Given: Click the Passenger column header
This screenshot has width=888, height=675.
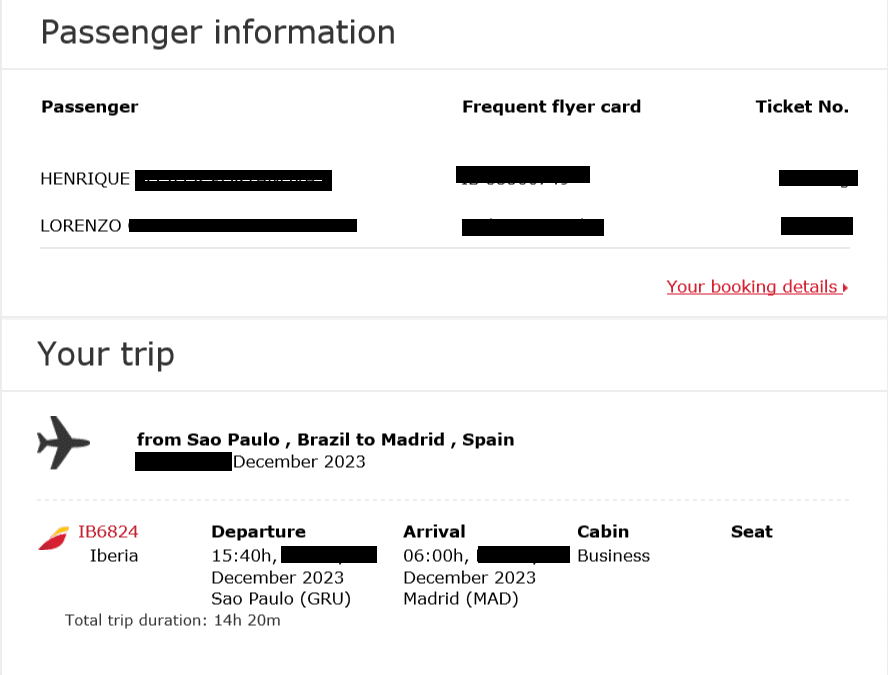Looking at the screenshot, I should click(89, 106).
